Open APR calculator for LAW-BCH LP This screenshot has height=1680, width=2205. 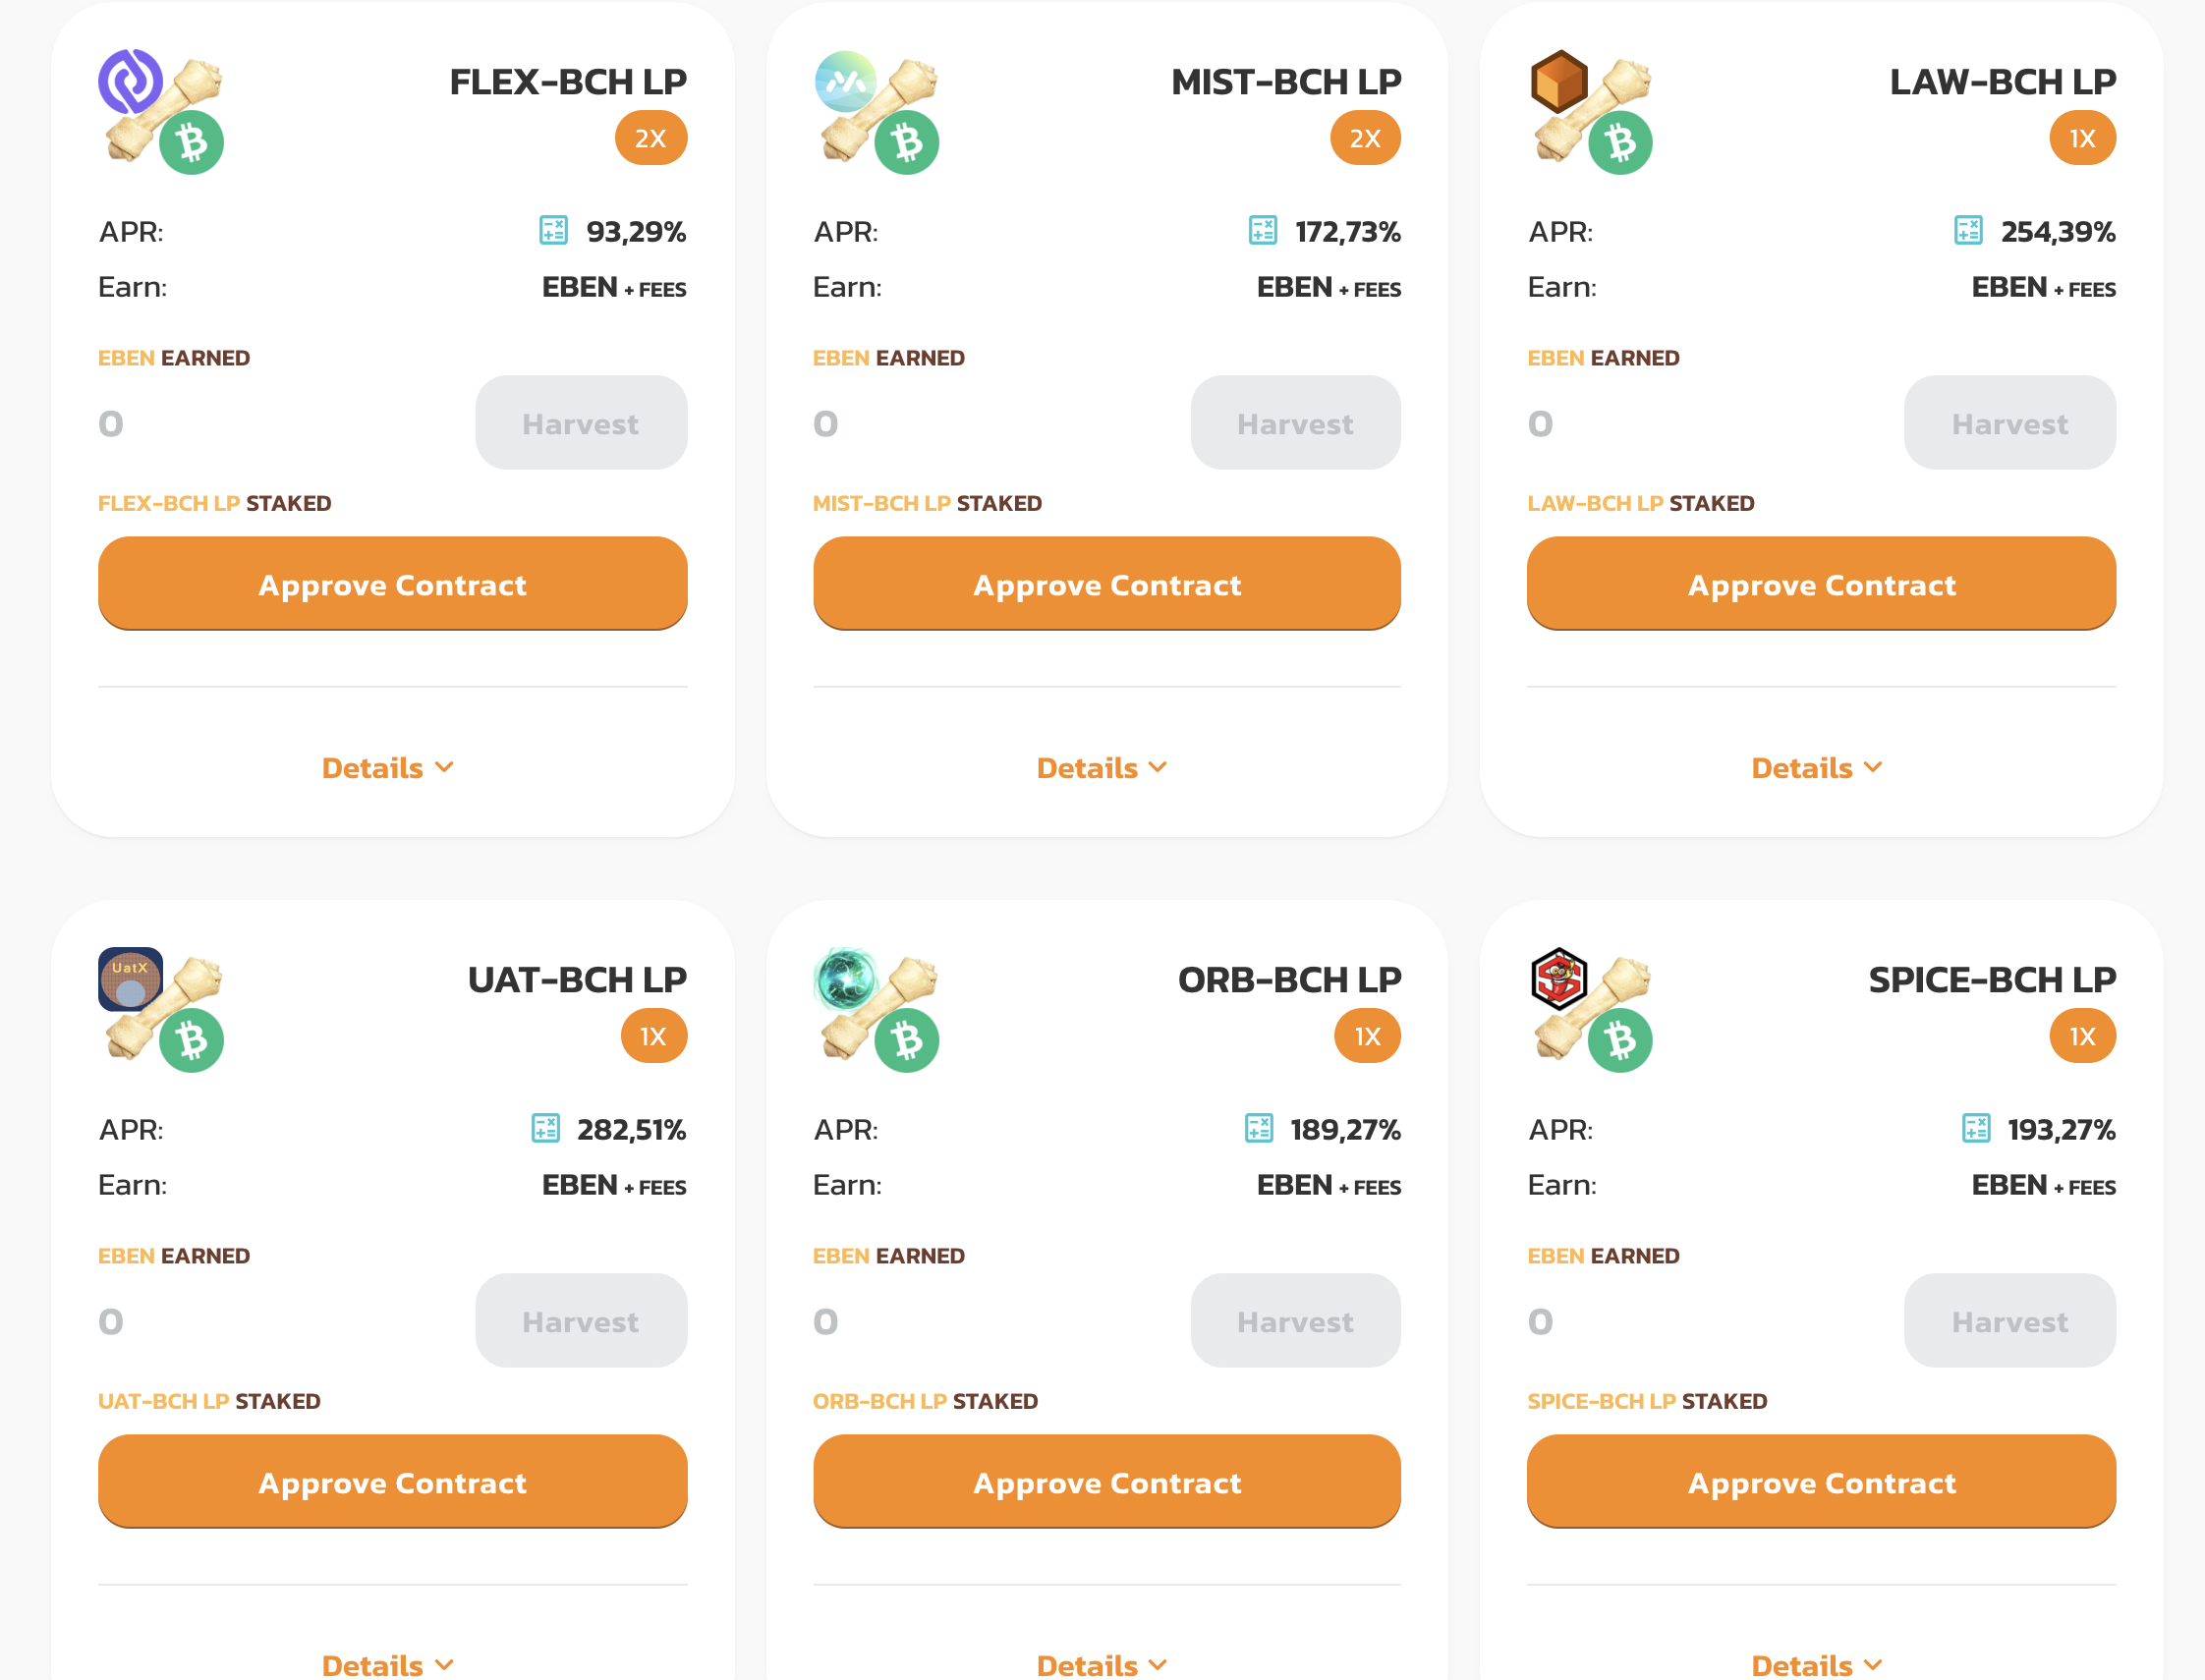[x=1968, y=230]
